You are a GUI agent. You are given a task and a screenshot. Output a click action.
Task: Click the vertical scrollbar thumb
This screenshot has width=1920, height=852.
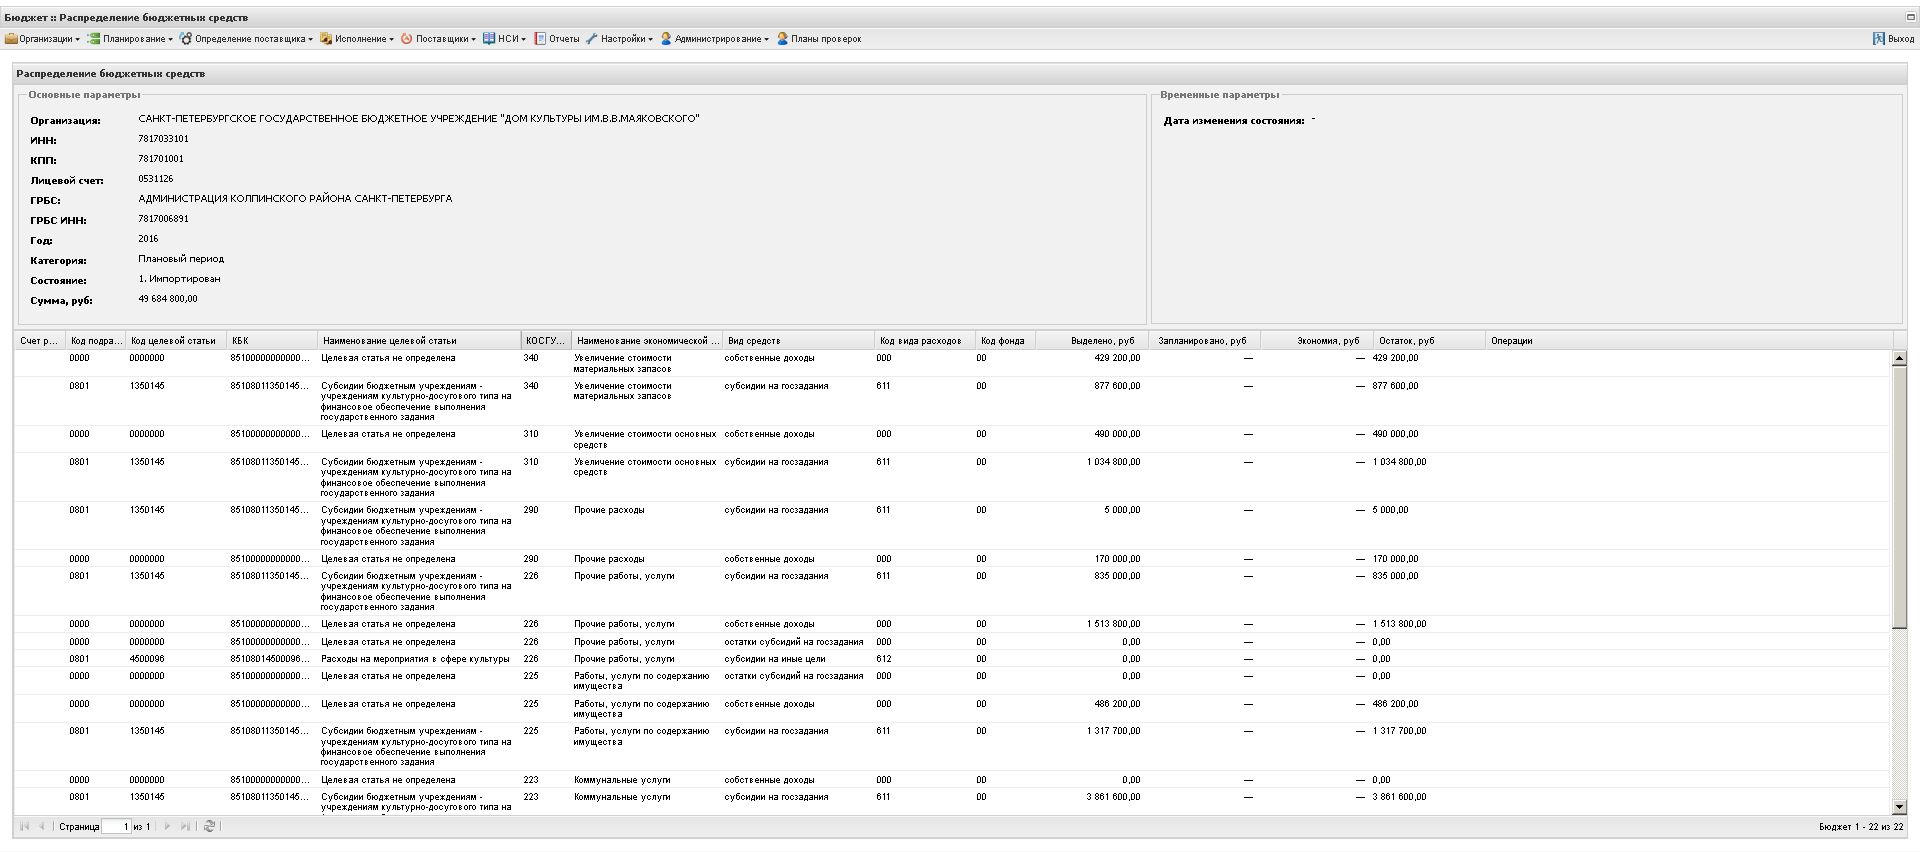tap(1899, 497)
